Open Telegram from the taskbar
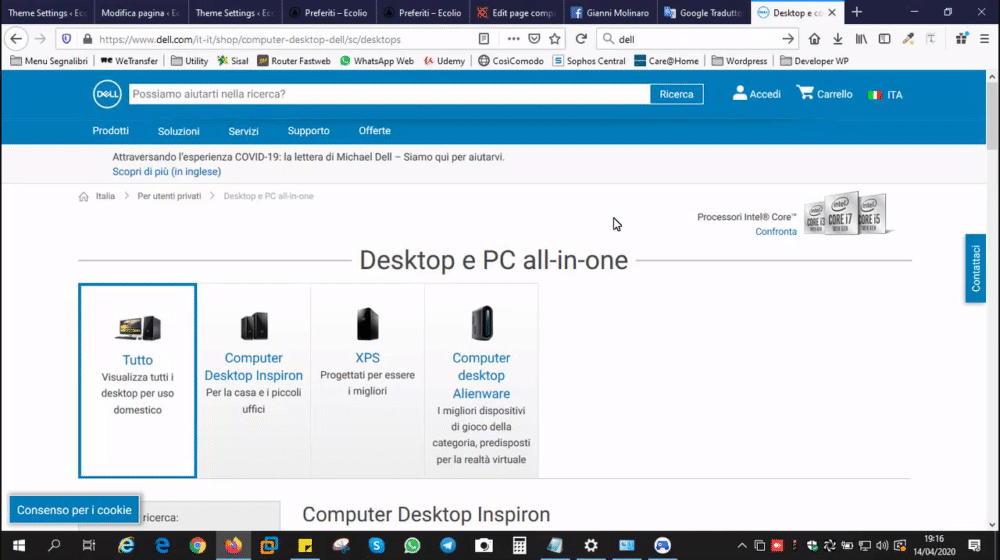 coord(448,545)
